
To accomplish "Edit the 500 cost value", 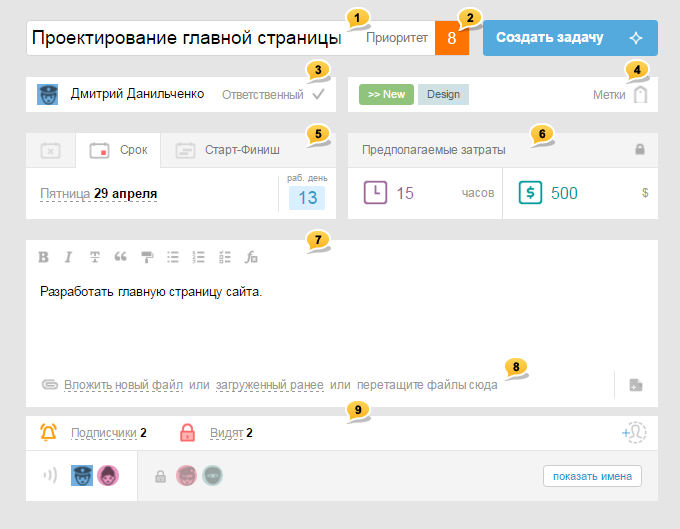I will (x=564, y=193).
